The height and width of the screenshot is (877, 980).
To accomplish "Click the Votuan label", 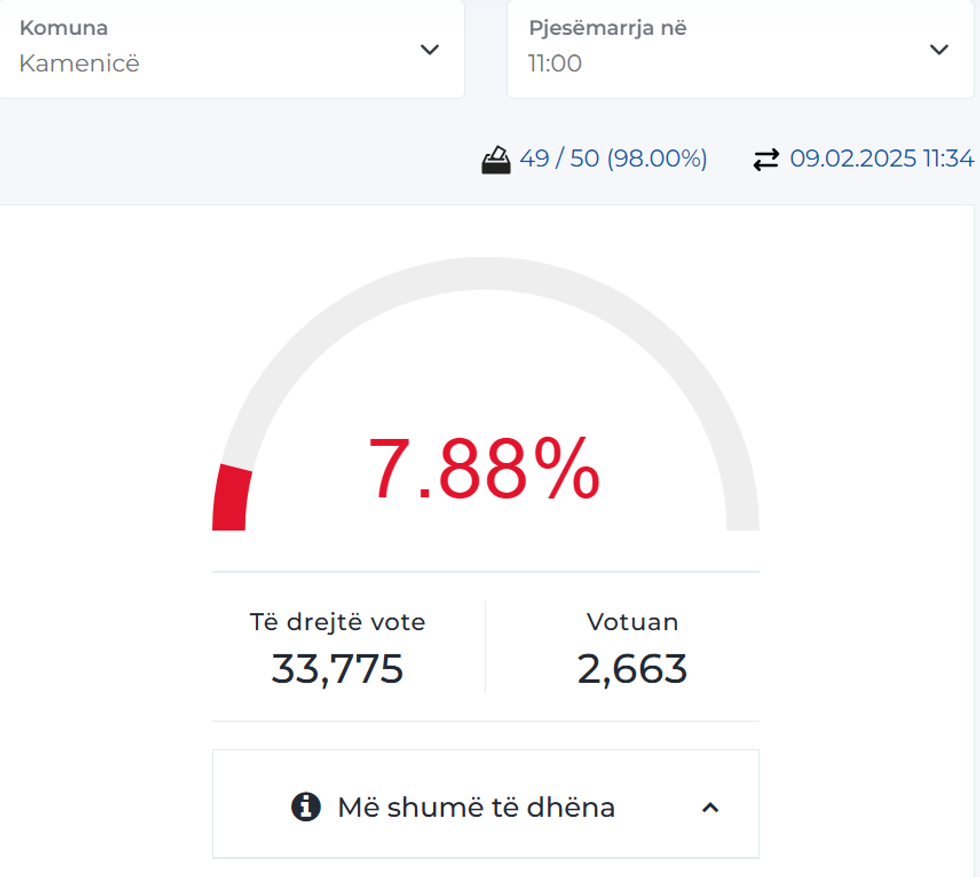I will [632, 622].
